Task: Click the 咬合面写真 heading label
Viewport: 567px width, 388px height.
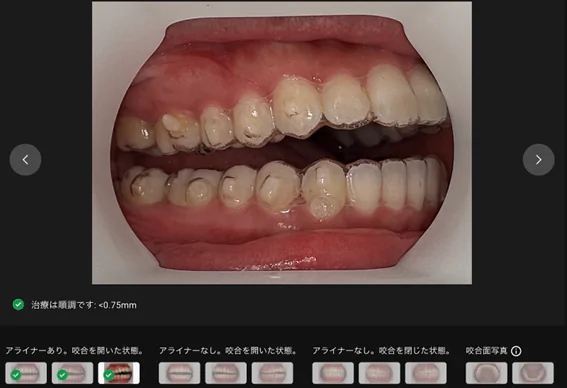Action: pyautogui.click(x=487, y=351)
